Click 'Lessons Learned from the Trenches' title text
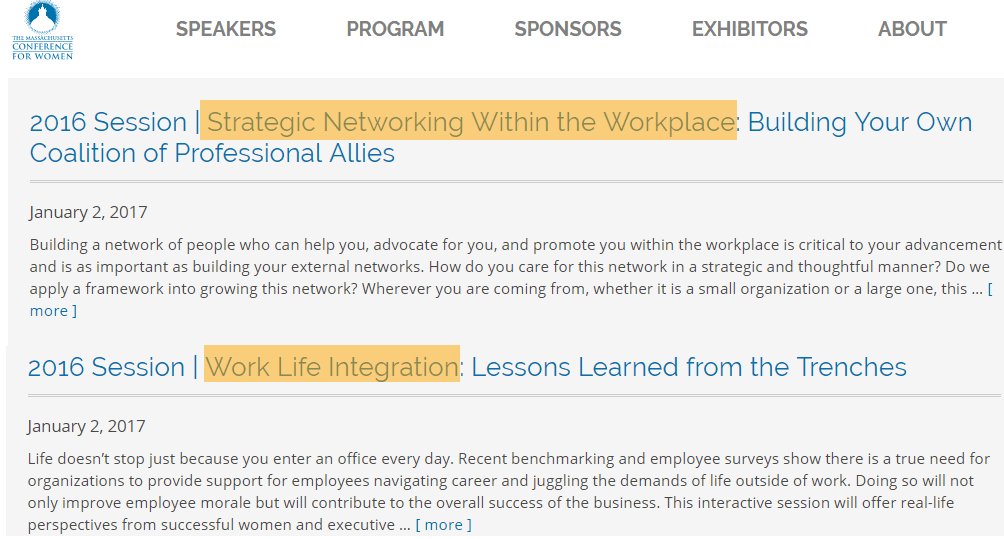Screen dimensions: 1004x539 689,367
